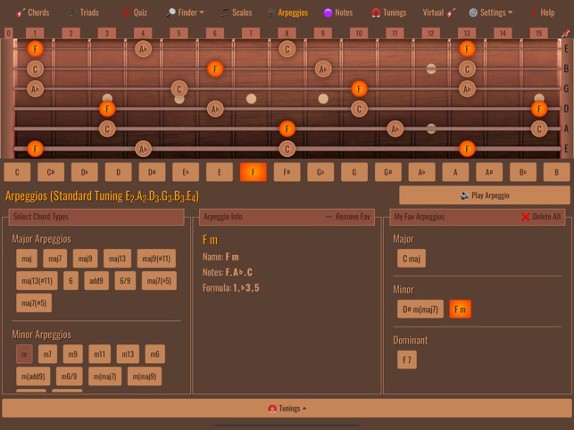Select root note C
574x430 pixels.
pyautogui.click(x=17, y=172)
